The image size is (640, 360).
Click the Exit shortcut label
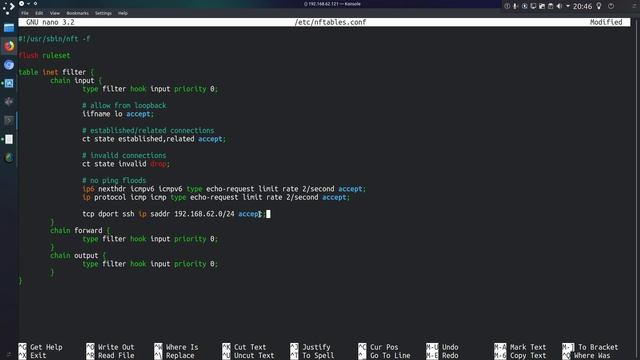click(x=38, y=356)
